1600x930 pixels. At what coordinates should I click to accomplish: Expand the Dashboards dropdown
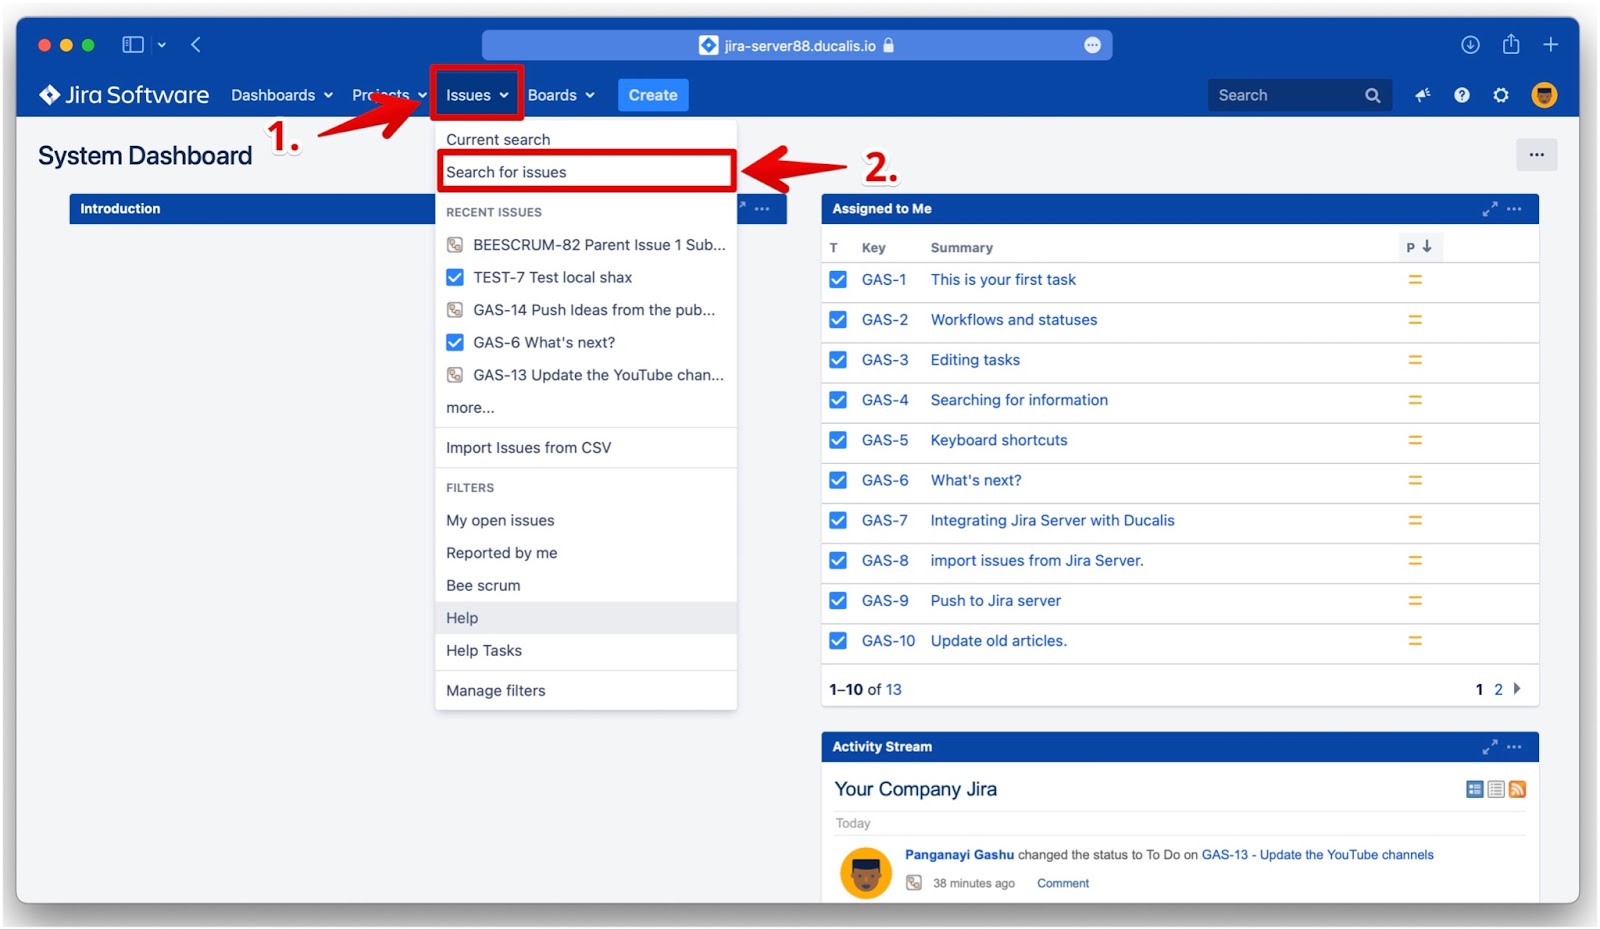click(282, 95)
